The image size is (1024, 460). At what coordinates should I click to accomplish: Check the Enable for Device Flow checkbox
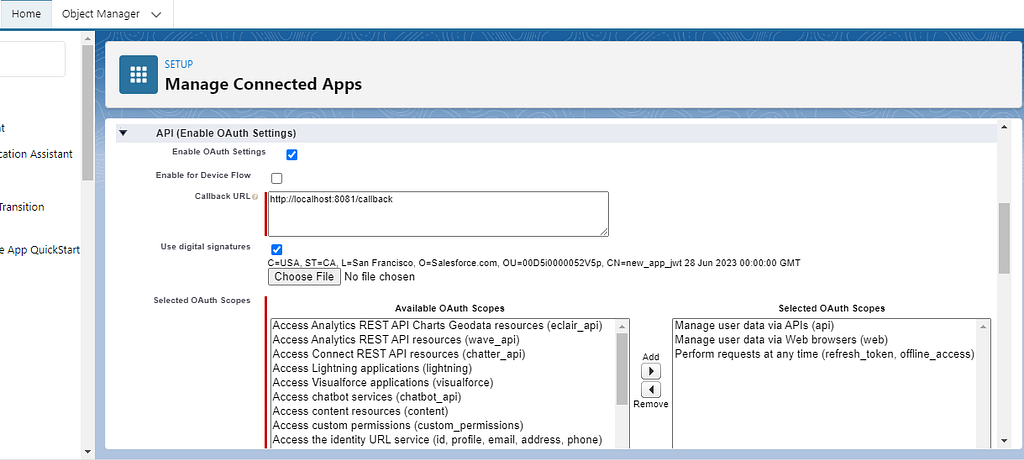tap(277, 178)
